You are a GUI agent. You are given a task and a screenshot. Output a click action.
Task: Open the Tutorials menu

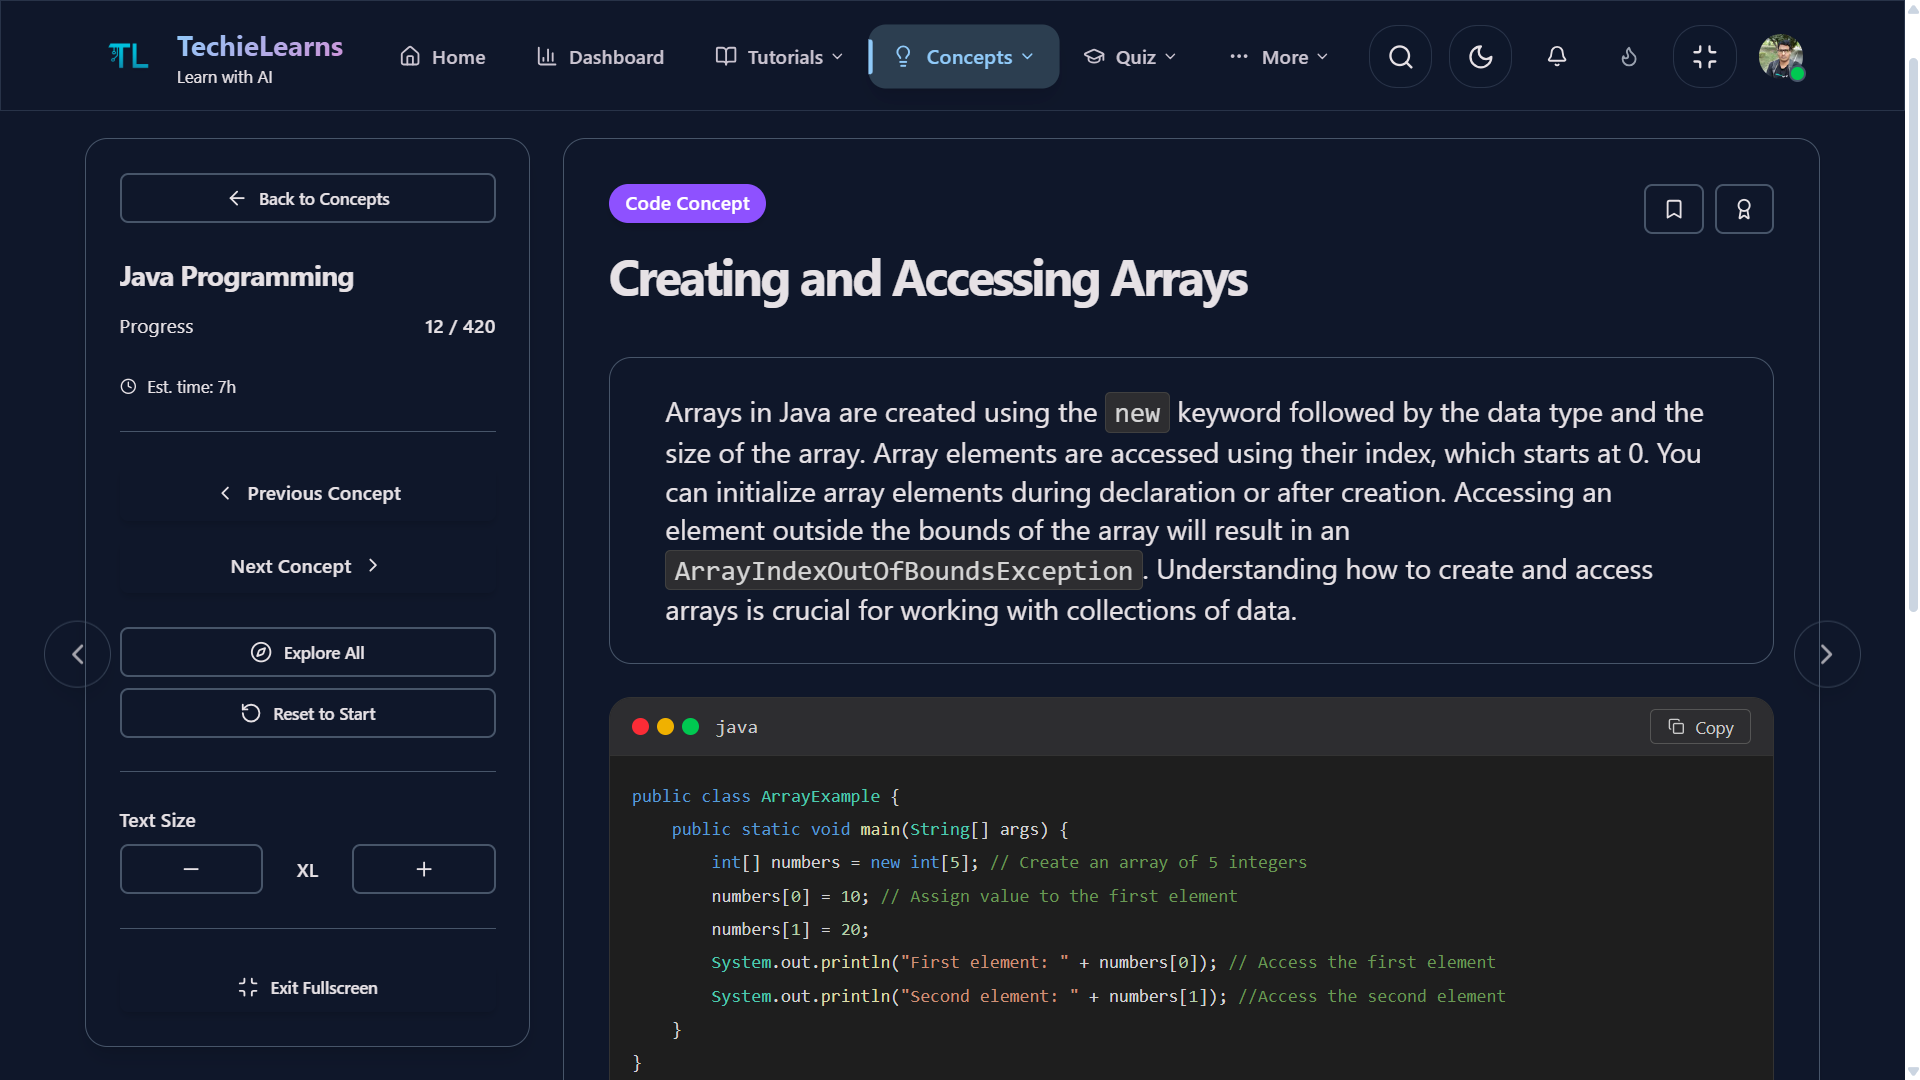click(777, 56)
